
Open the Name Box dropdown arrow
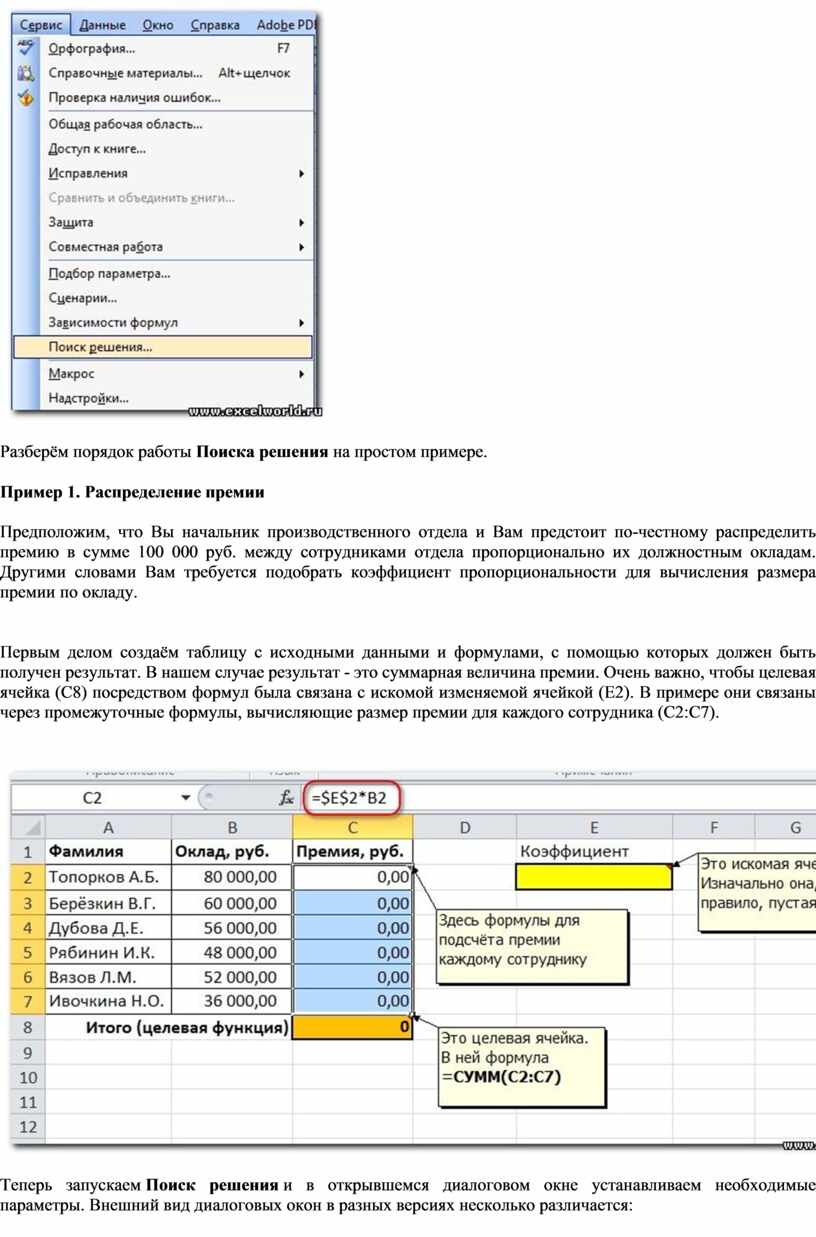[x=185, y=798]
